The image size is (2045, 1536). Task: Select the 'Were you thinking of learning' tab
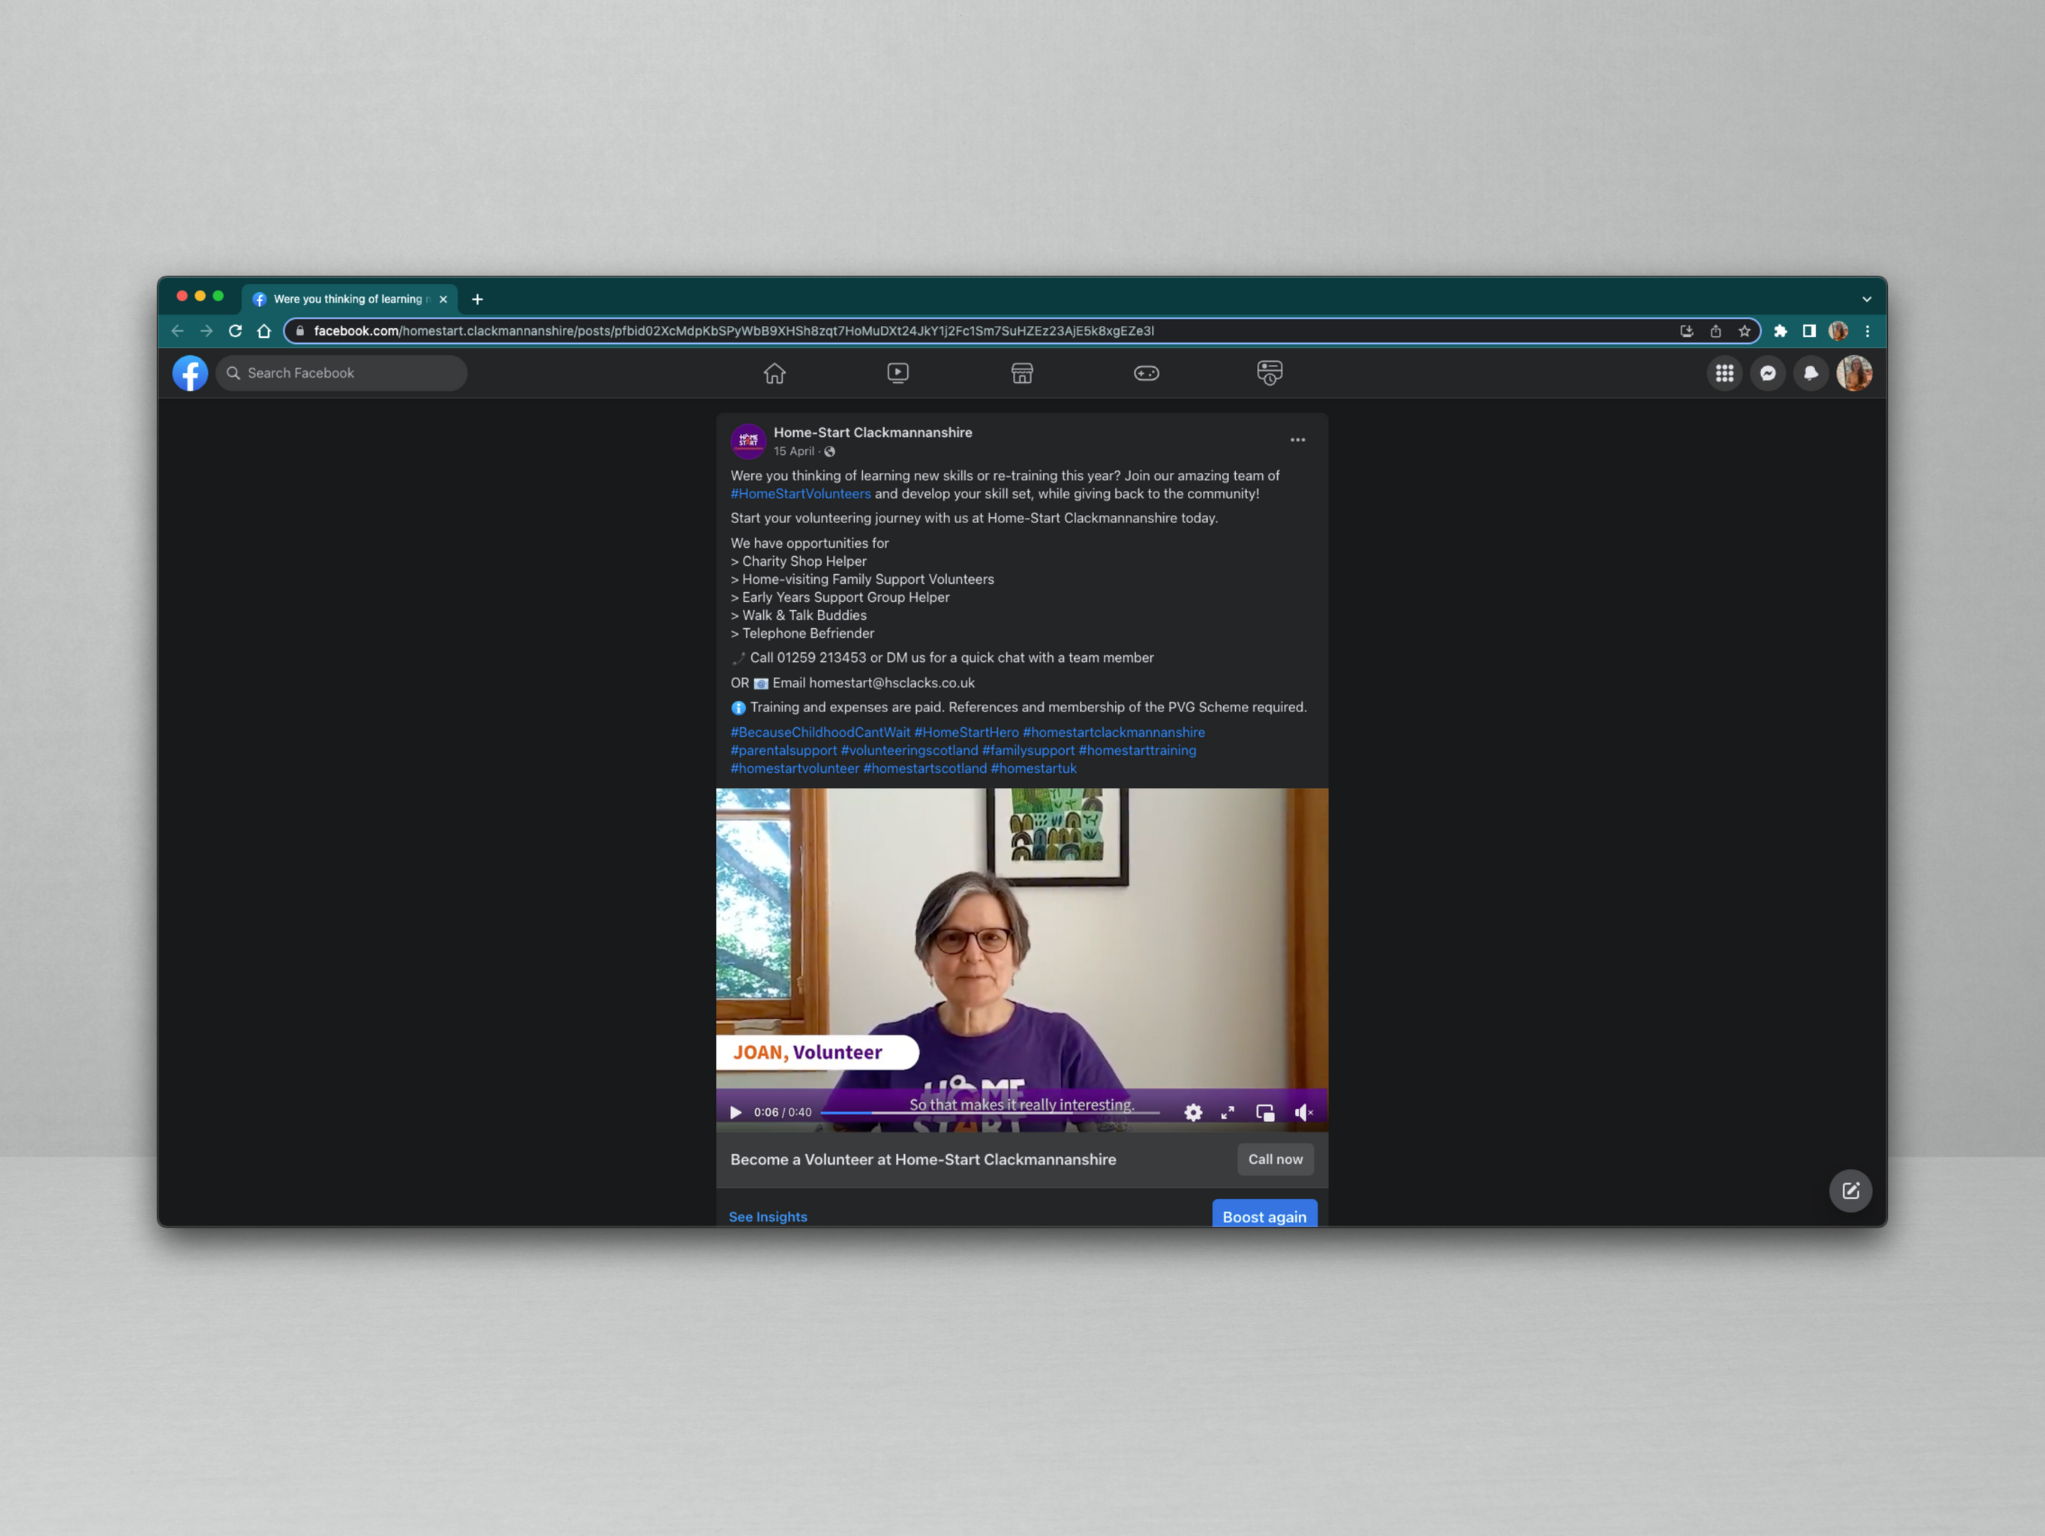(350, 299)
